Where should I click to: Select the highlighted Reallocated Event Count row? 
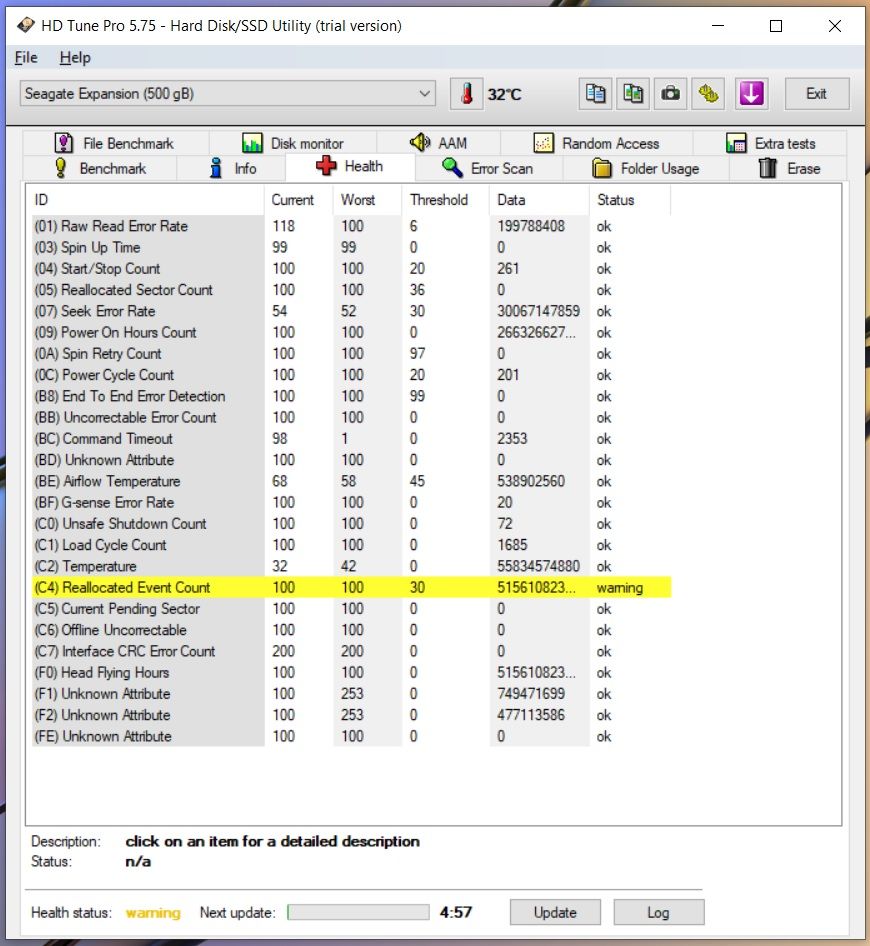point(351,588)
